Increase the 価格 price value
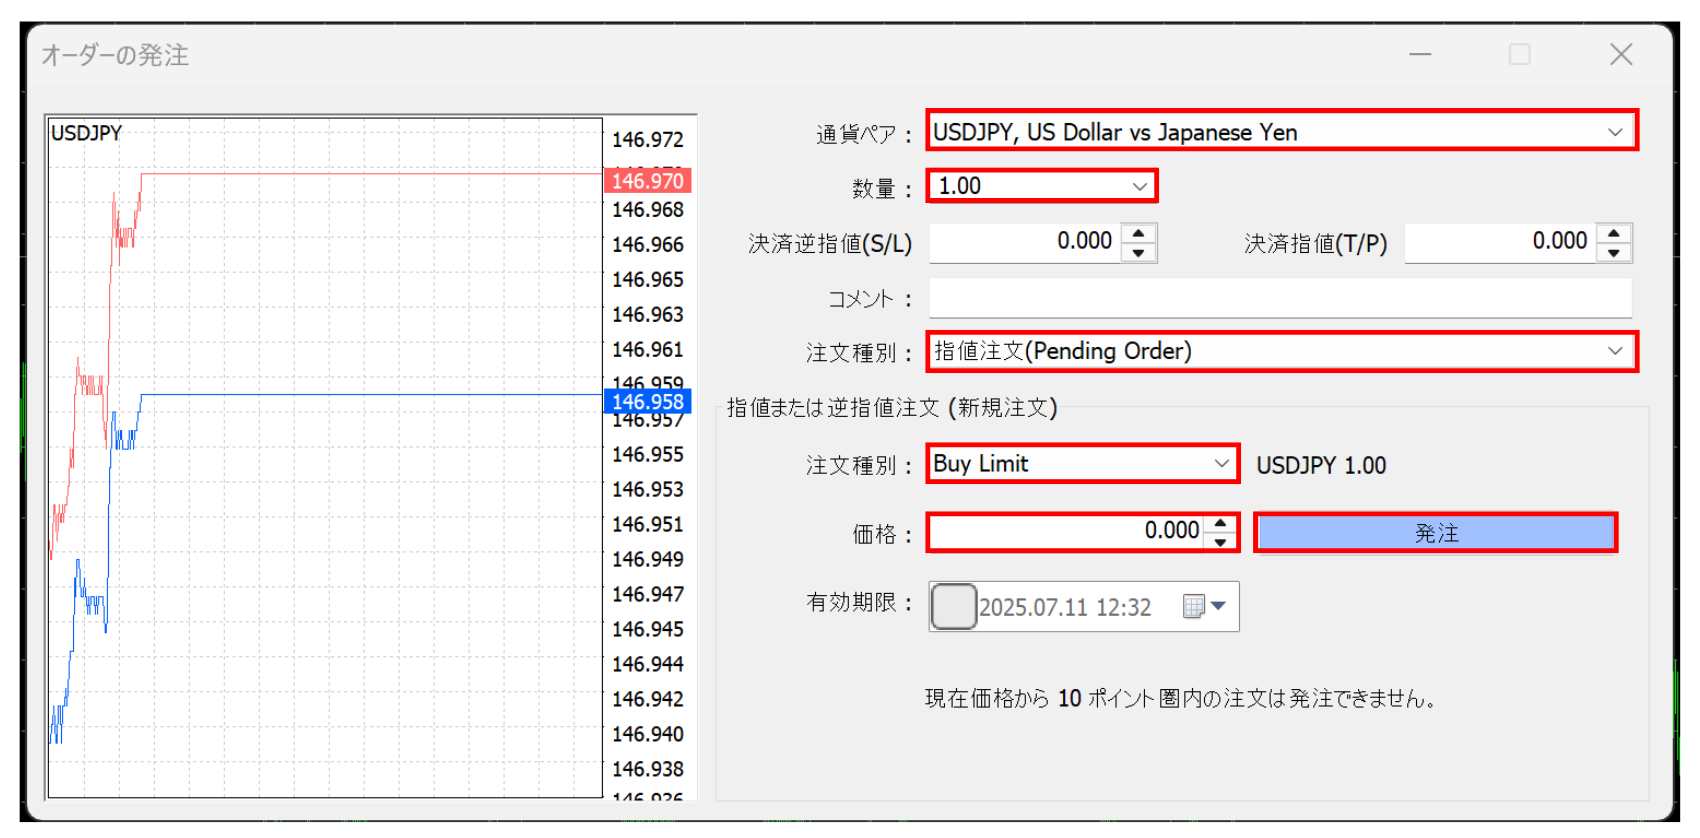Screen dimensions: 1700x838 [x=1220, y=523]
